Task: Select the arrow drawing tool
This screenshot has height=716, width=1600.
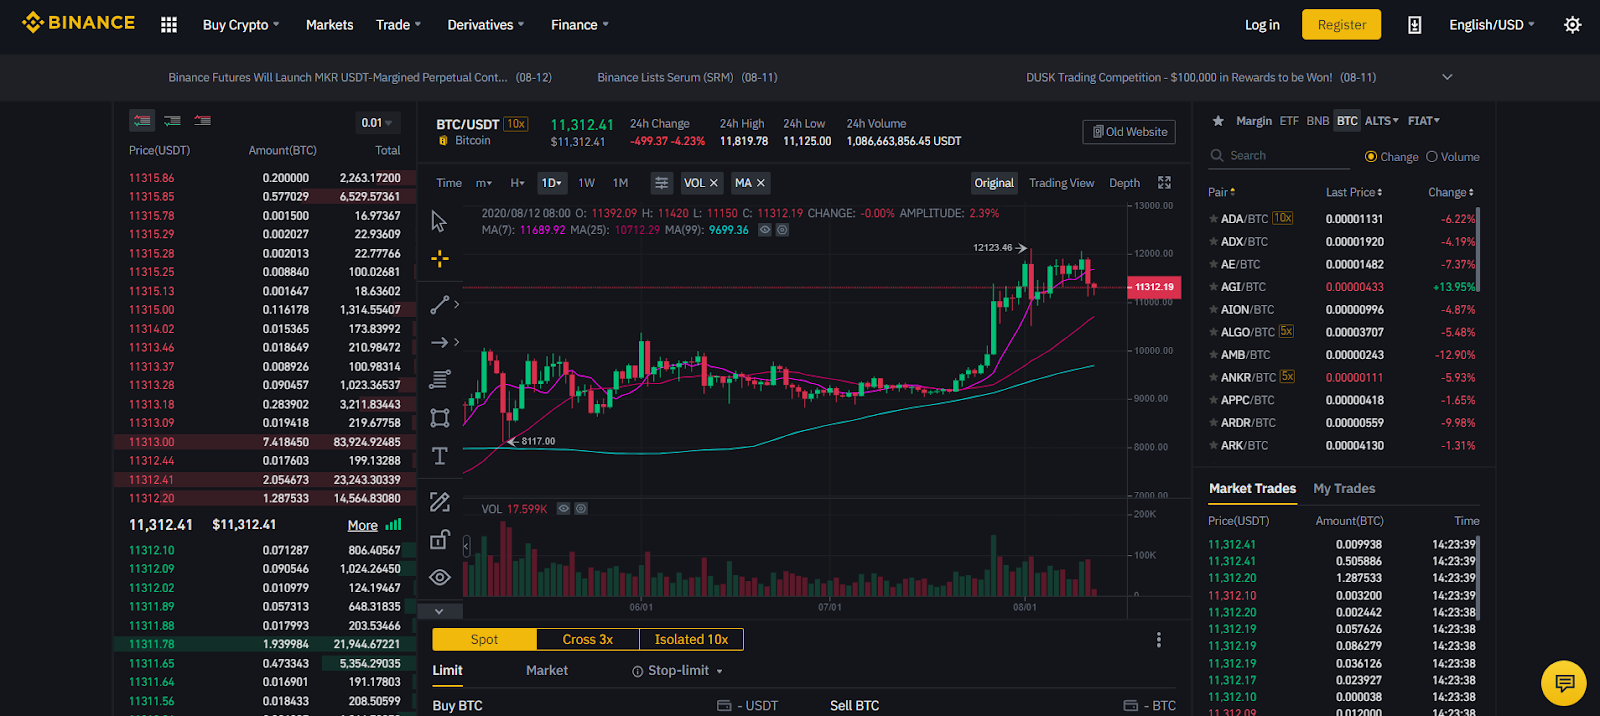Action: pos(439,342)
